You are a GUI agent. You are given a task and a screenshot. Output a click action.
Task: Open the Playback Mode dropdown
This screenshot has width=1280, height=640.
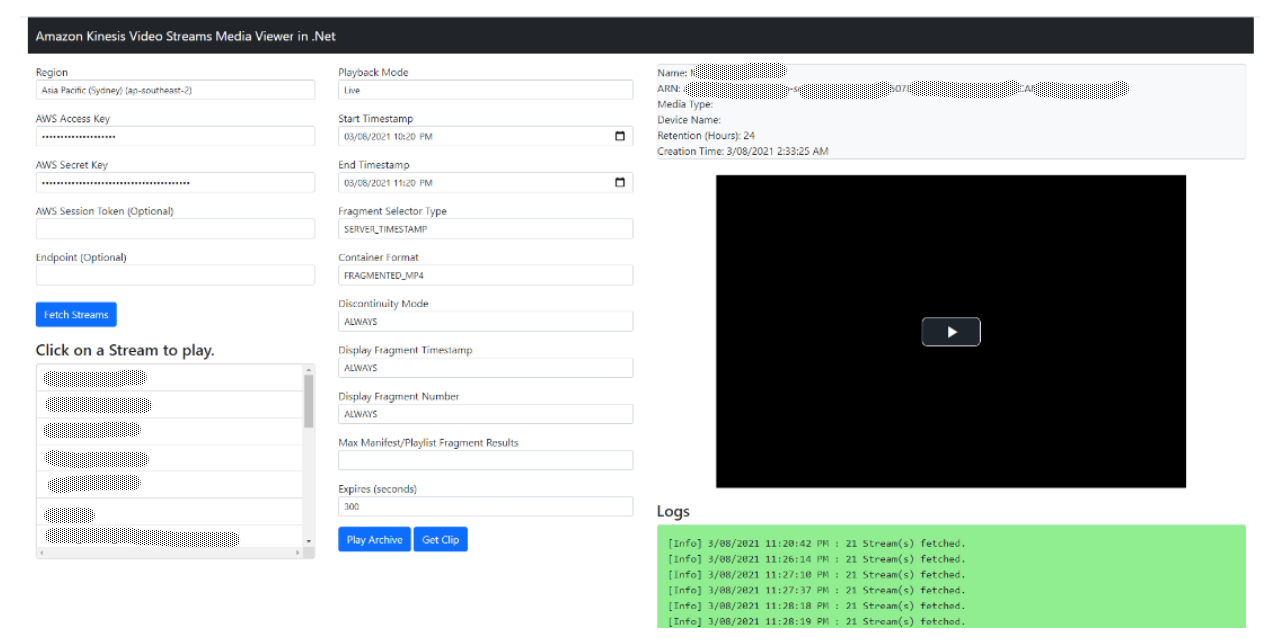pyautogui.click(x=485, y=89)
